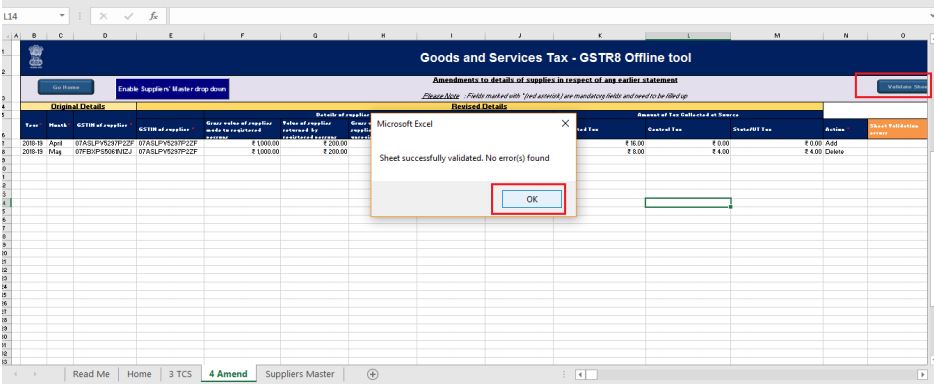Click the sheet tabs scroll-left arrow
The height and width of the screenshot is (384, 934).
[16, 374]
